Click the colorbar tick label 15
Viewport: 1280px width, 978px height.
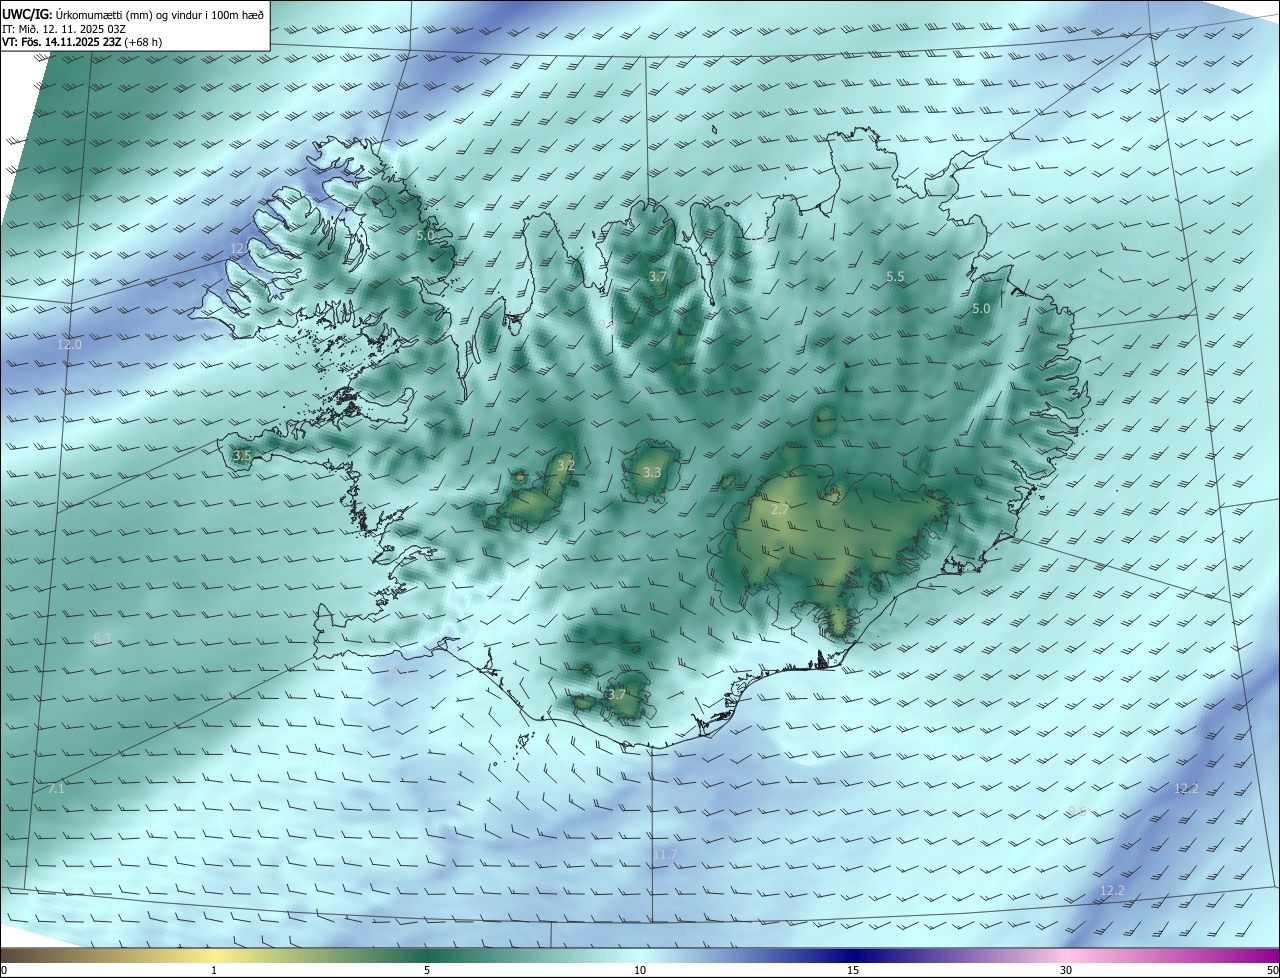[853, 970]
